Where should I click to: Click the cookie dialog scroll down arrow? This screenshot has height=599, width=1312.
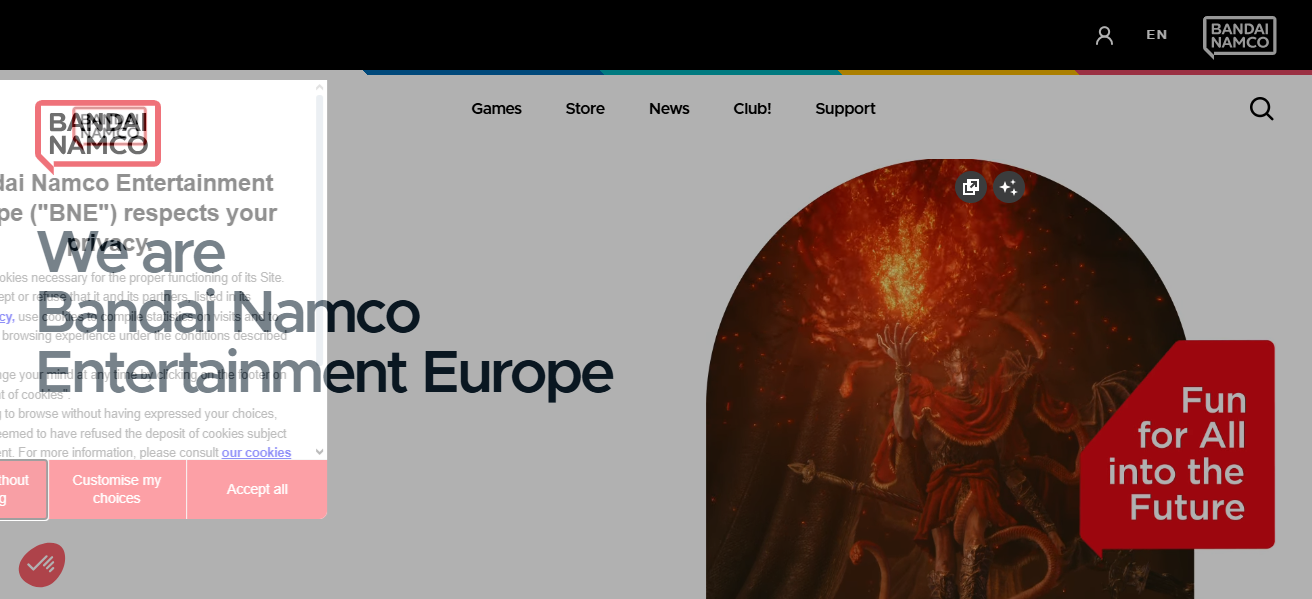tap(320, 452)
